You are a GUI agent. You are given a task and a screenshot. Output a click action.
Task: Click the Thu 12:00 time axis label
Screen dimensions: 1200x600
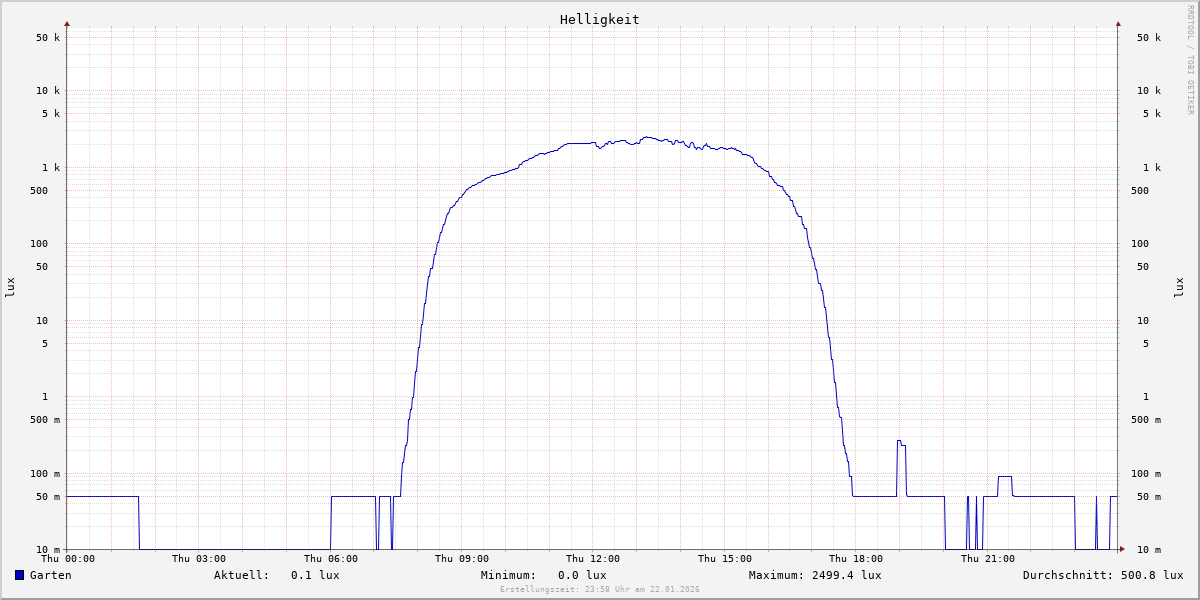pos(593,559)
